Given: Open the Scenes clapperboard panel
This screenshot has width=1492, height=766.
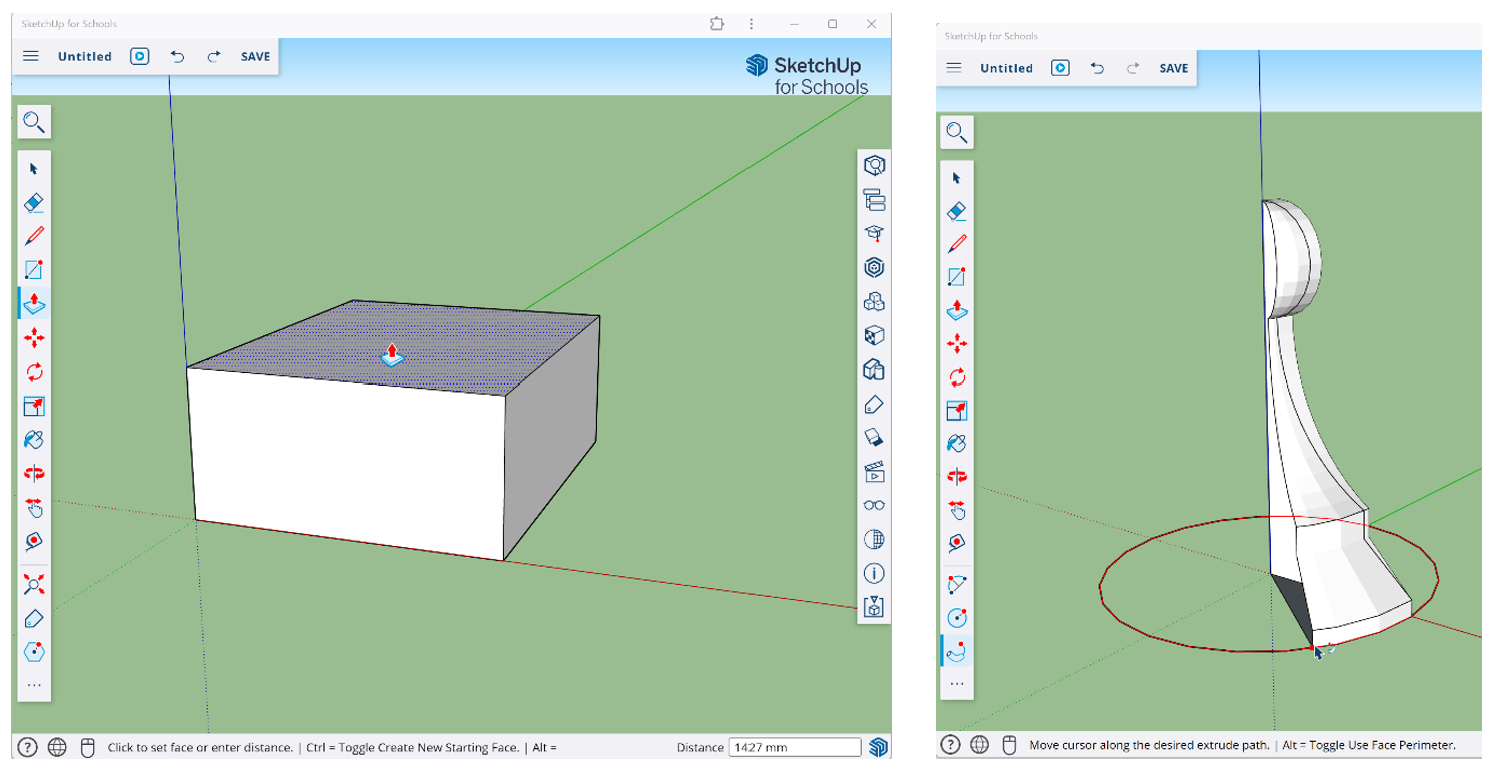Looking at the screenshot, I should (874, 471).
